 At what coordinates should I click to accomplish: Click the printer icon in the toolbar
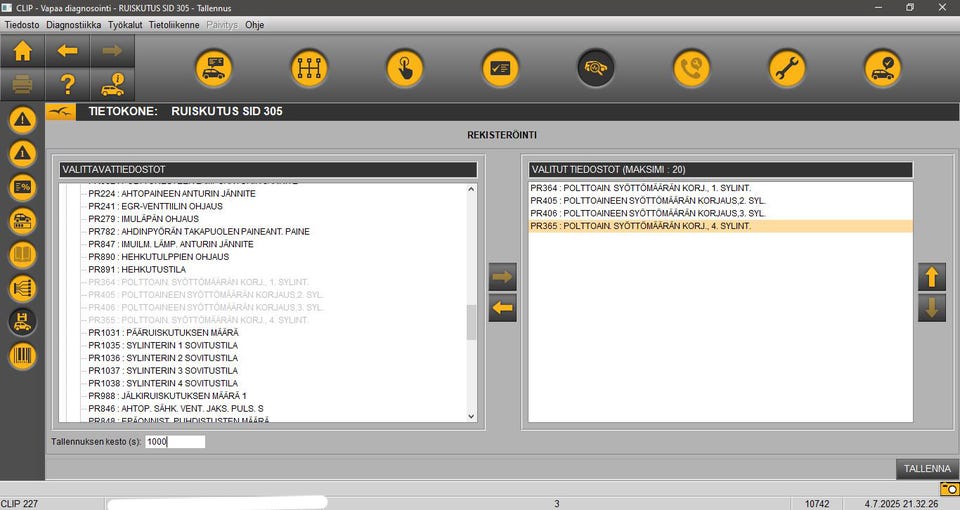[x=23, y=84]
